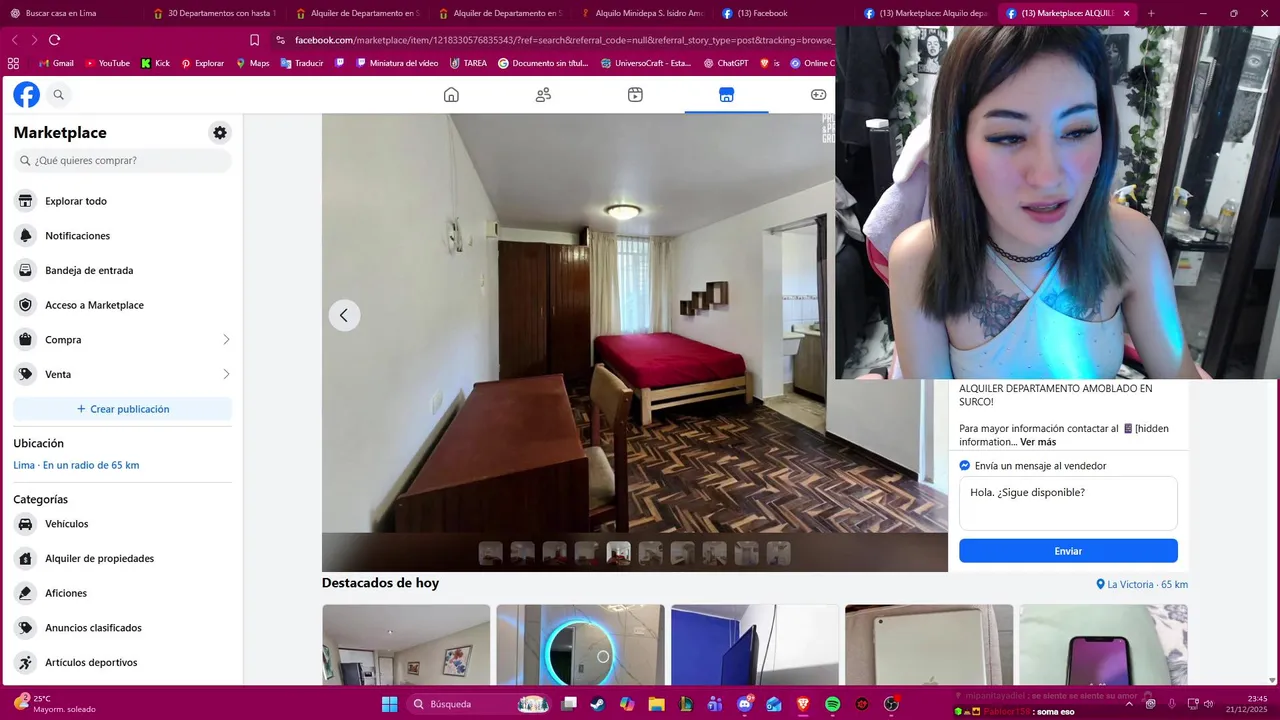Open the white tablet listing card

929,645
